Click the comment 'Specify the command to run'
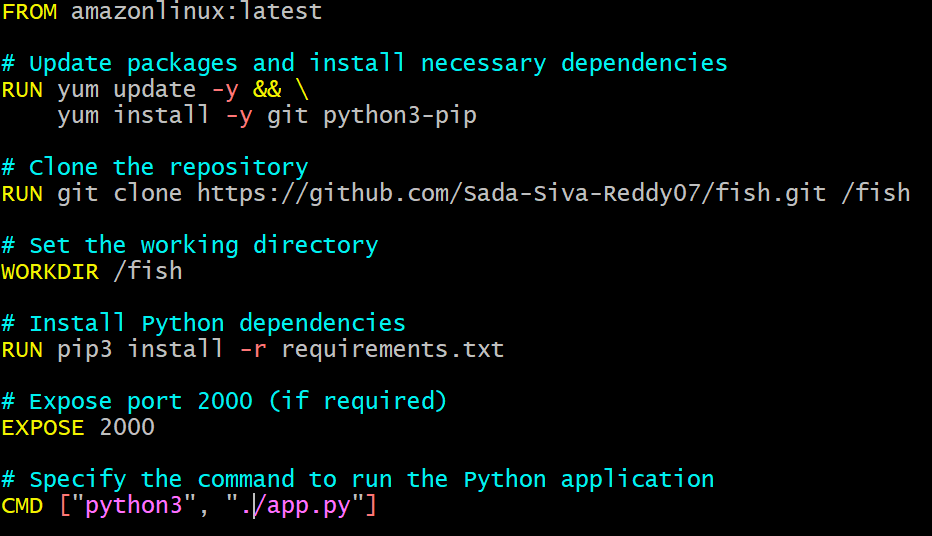Screen dimensions: 932x536 (358, 479)
